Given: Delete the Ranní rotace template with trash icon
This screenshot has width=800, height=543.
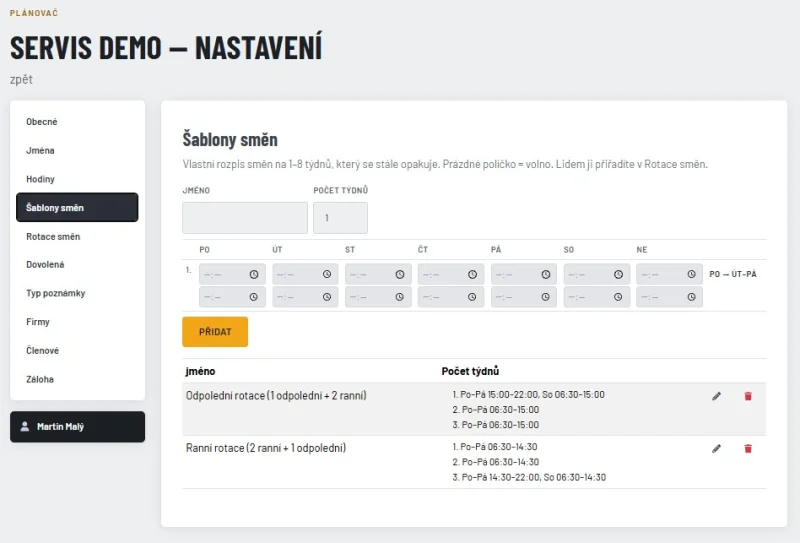Looking at the screenshot, I should click(x=748, y=449).
